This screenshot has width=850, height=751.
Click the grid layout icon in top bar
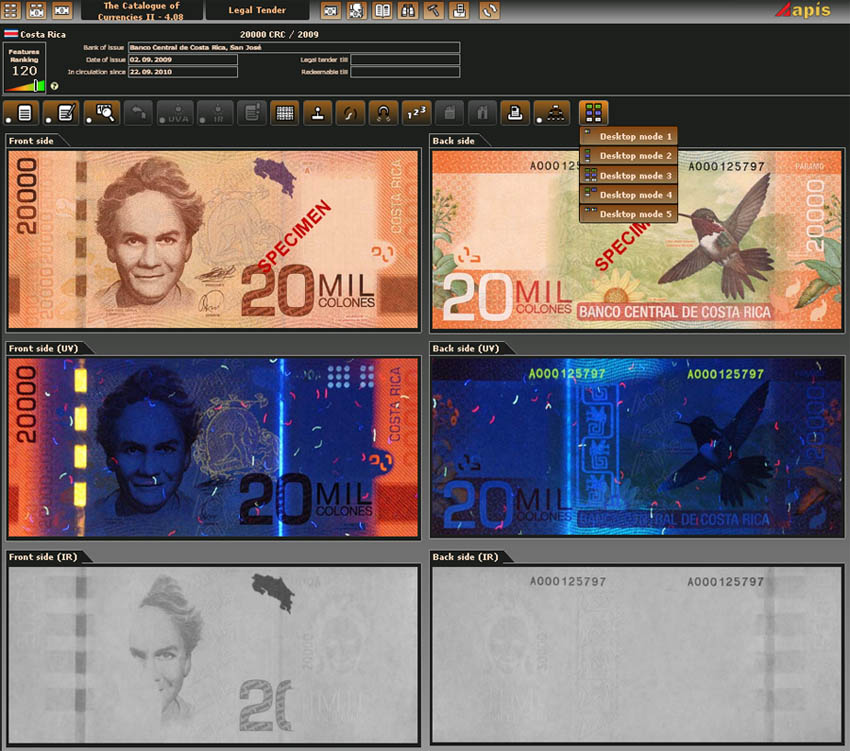point(11,10)
